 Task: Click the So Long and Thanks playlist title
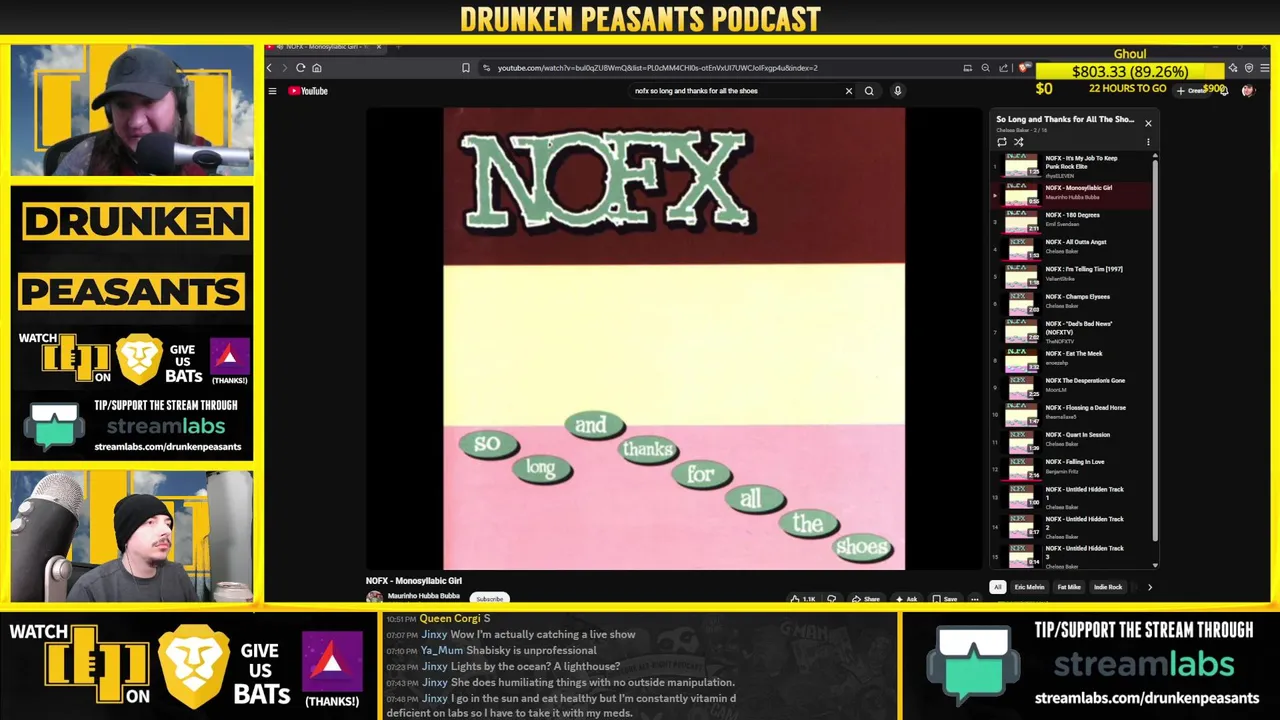point(1065,120)
